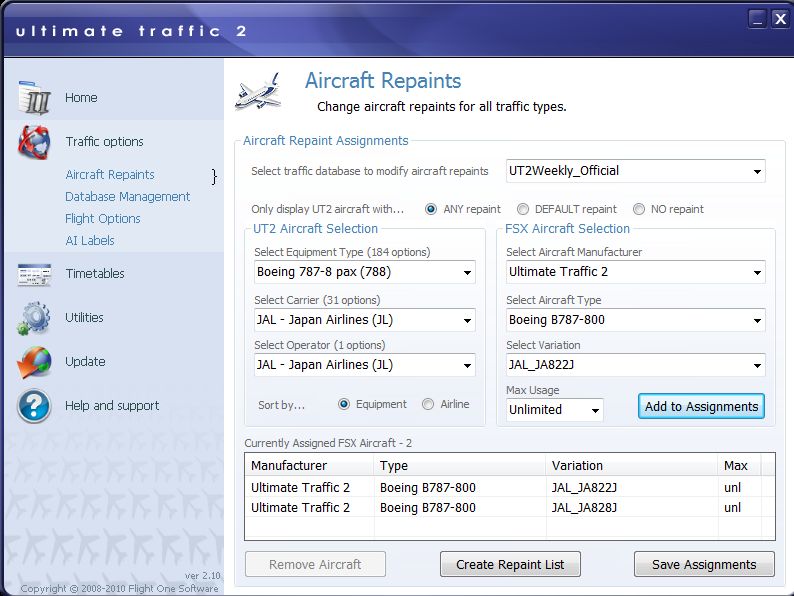Open Select Carrier dropdown
This screenshot has height=596, width=794.
click(365, 320)
